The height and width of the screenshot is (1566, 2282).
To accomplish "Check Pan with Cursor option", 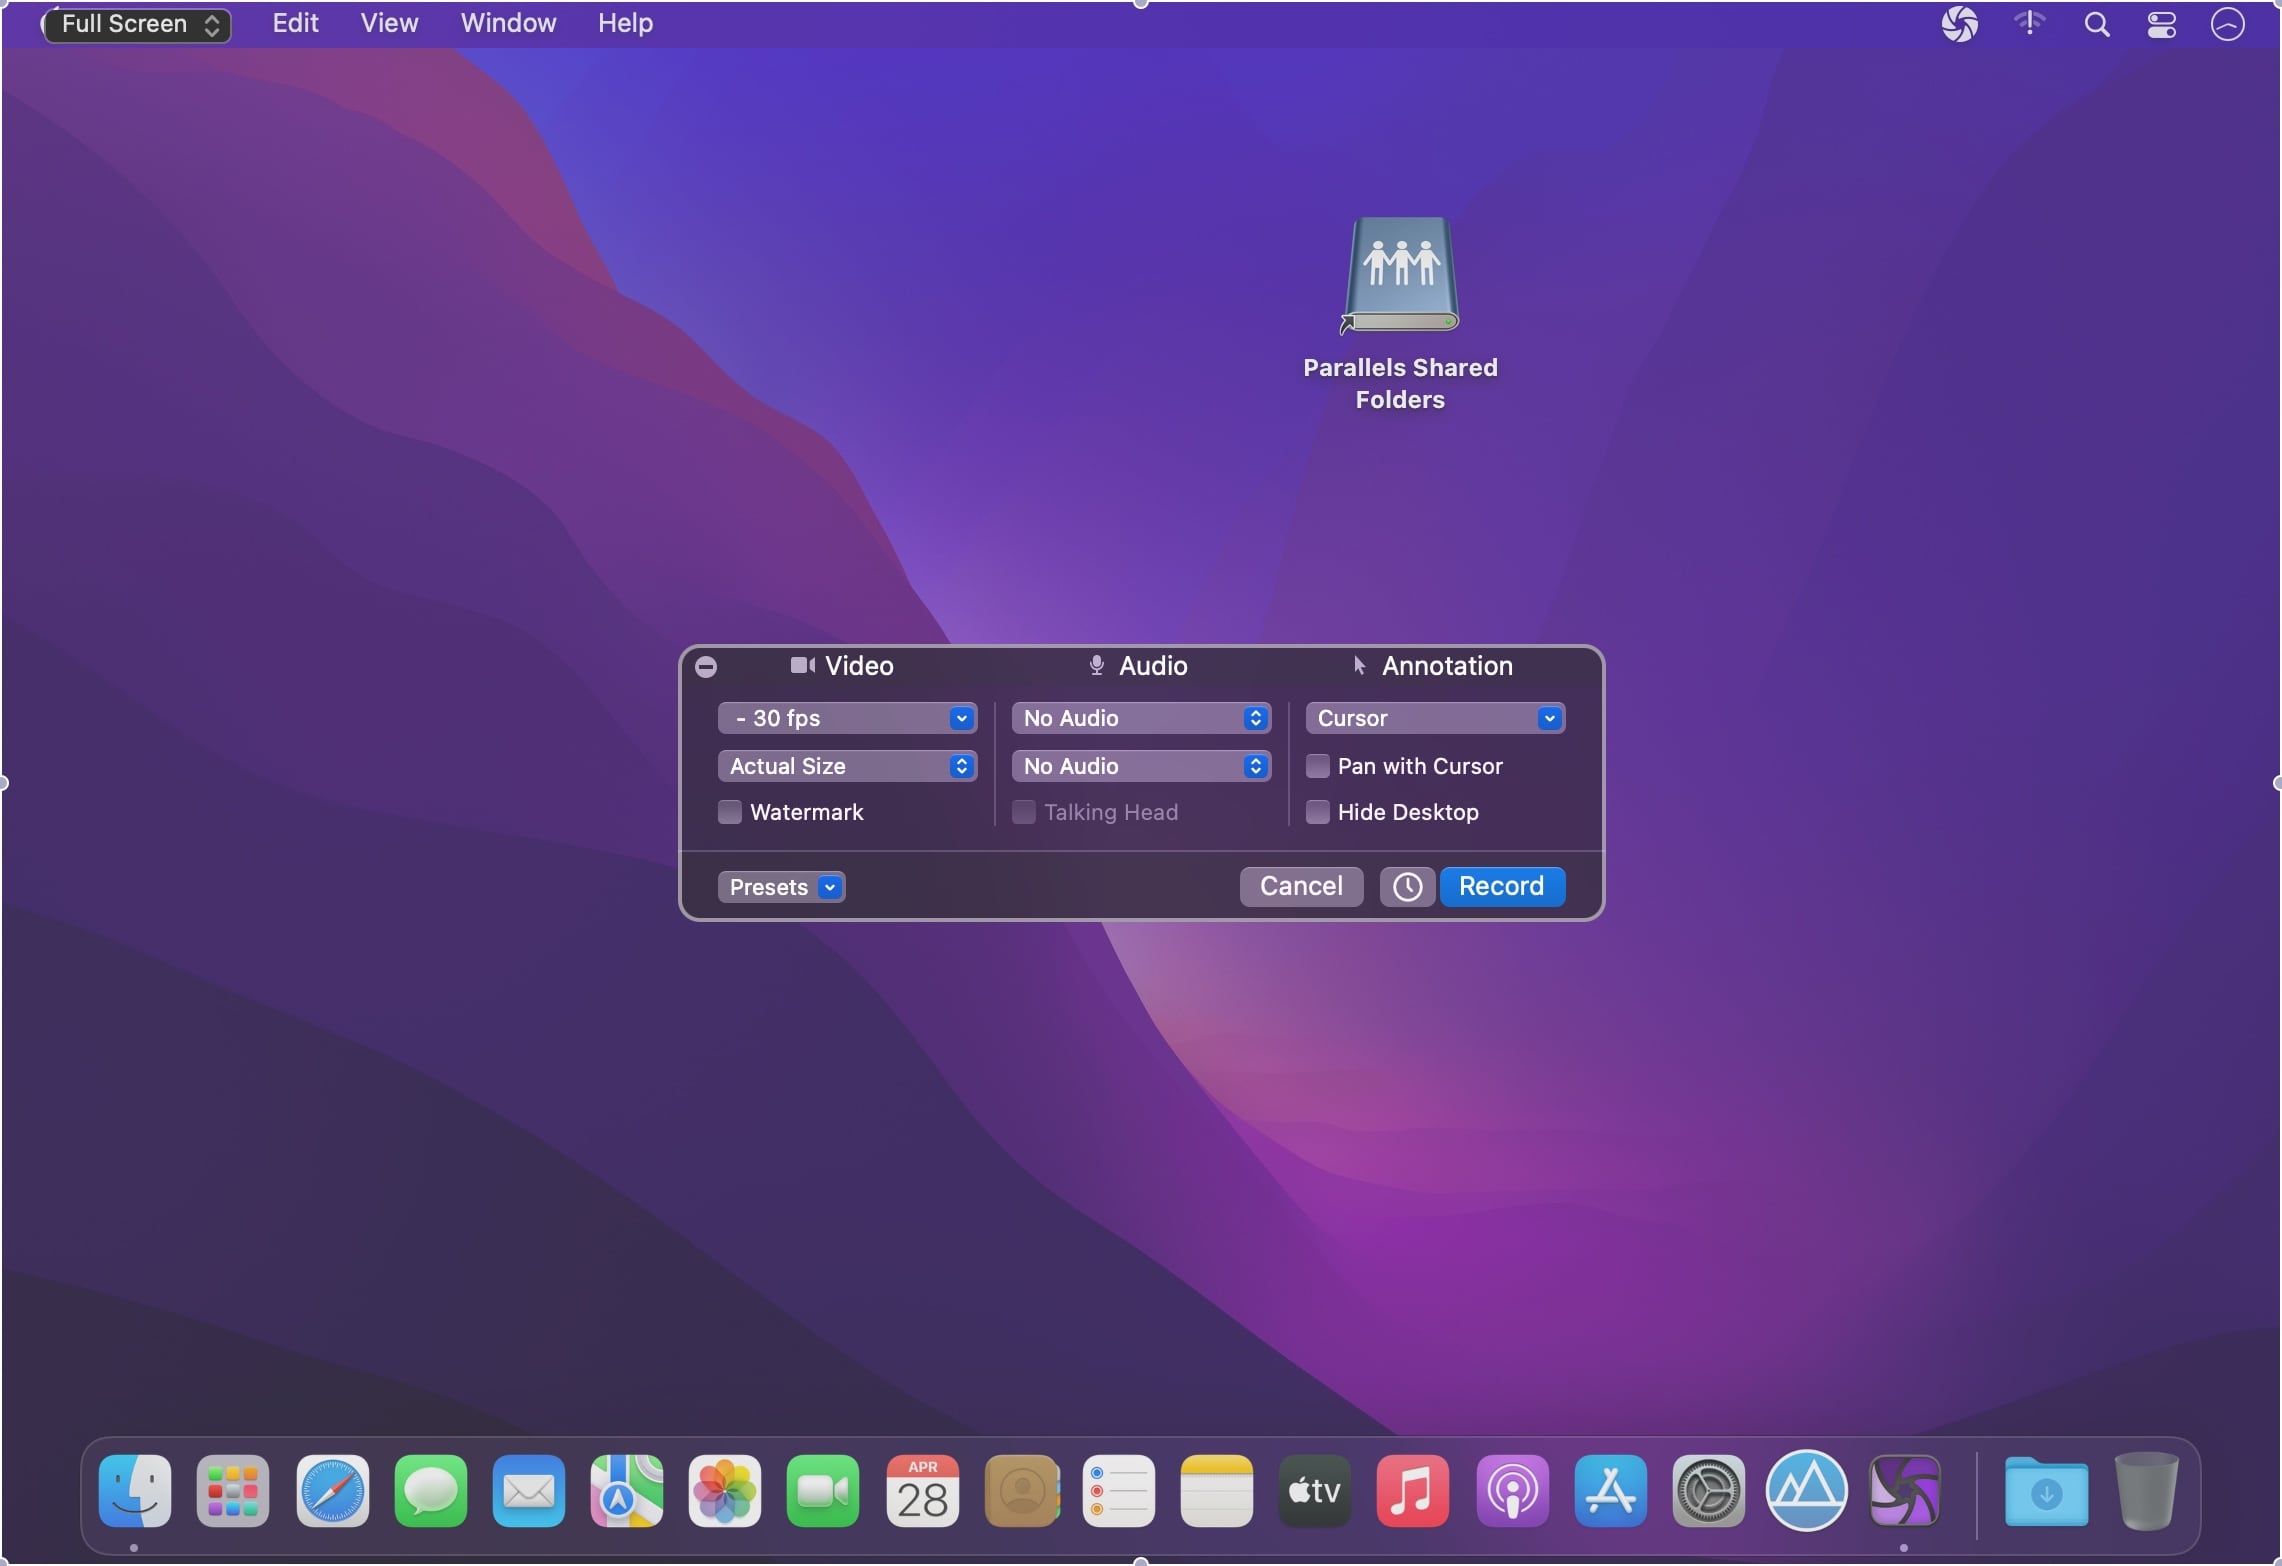I will 1317,766.
